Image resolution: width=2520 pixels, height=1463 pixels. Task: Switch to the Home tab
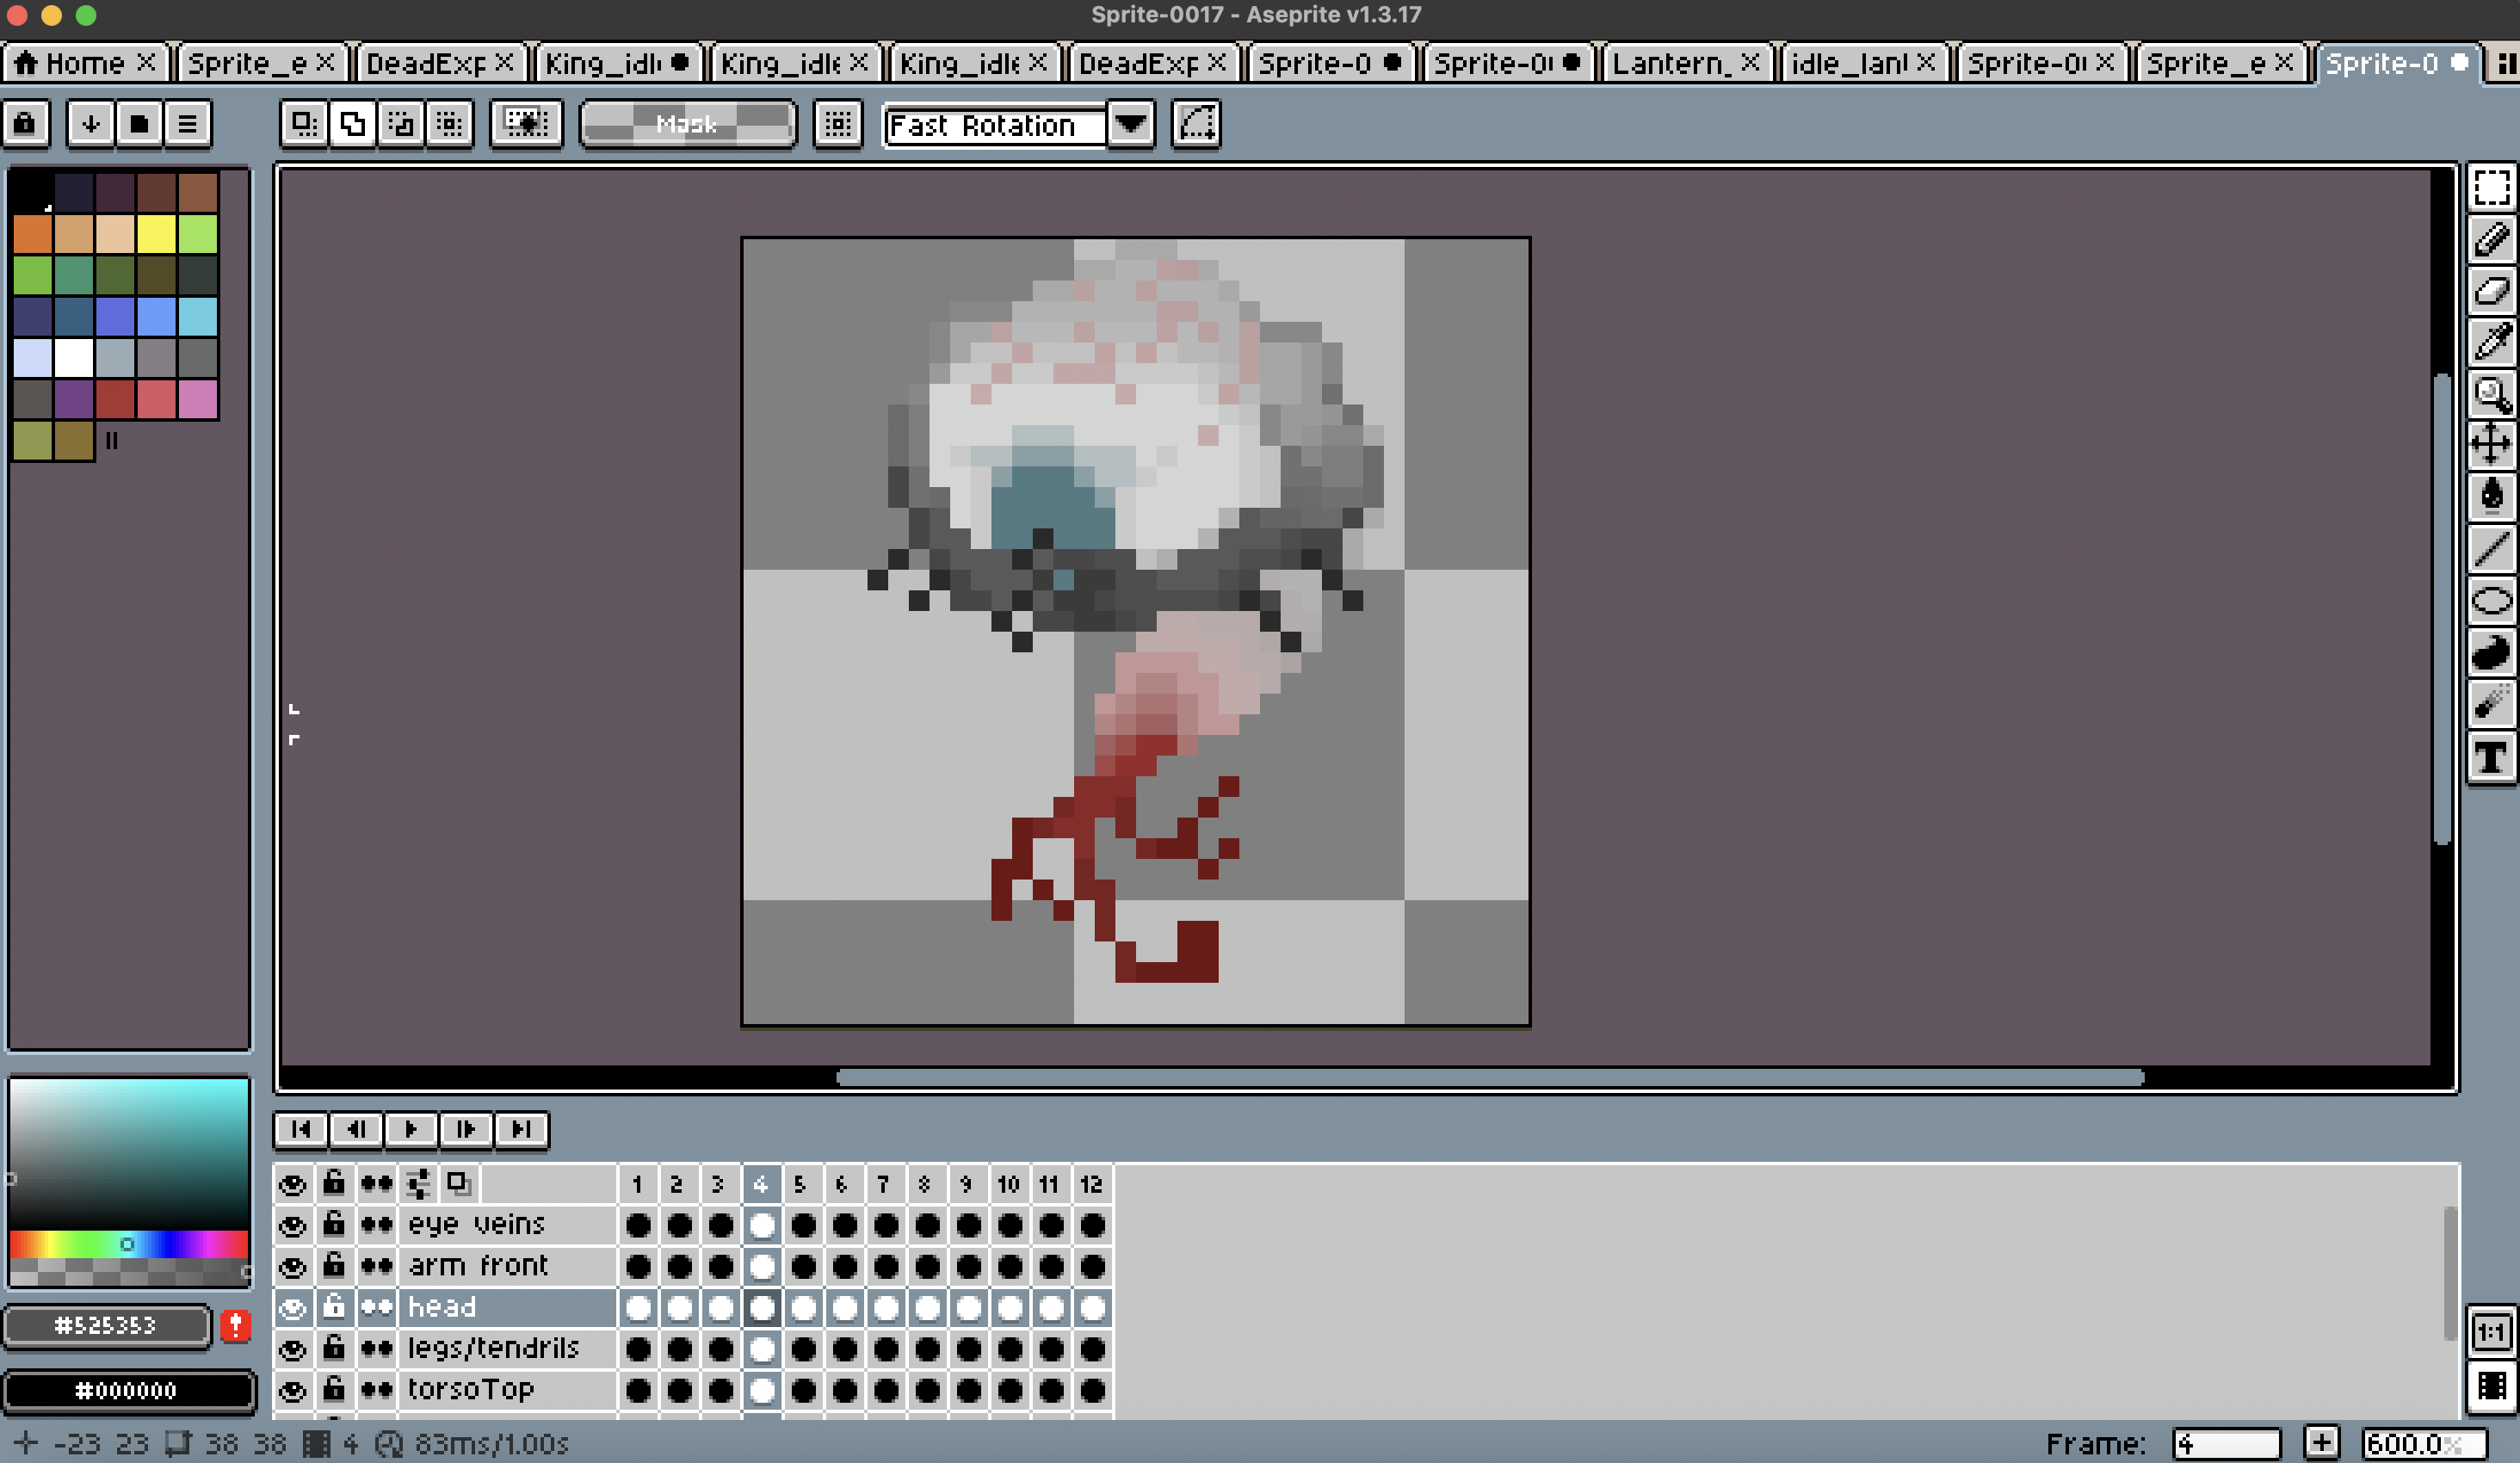click(85, 63)
